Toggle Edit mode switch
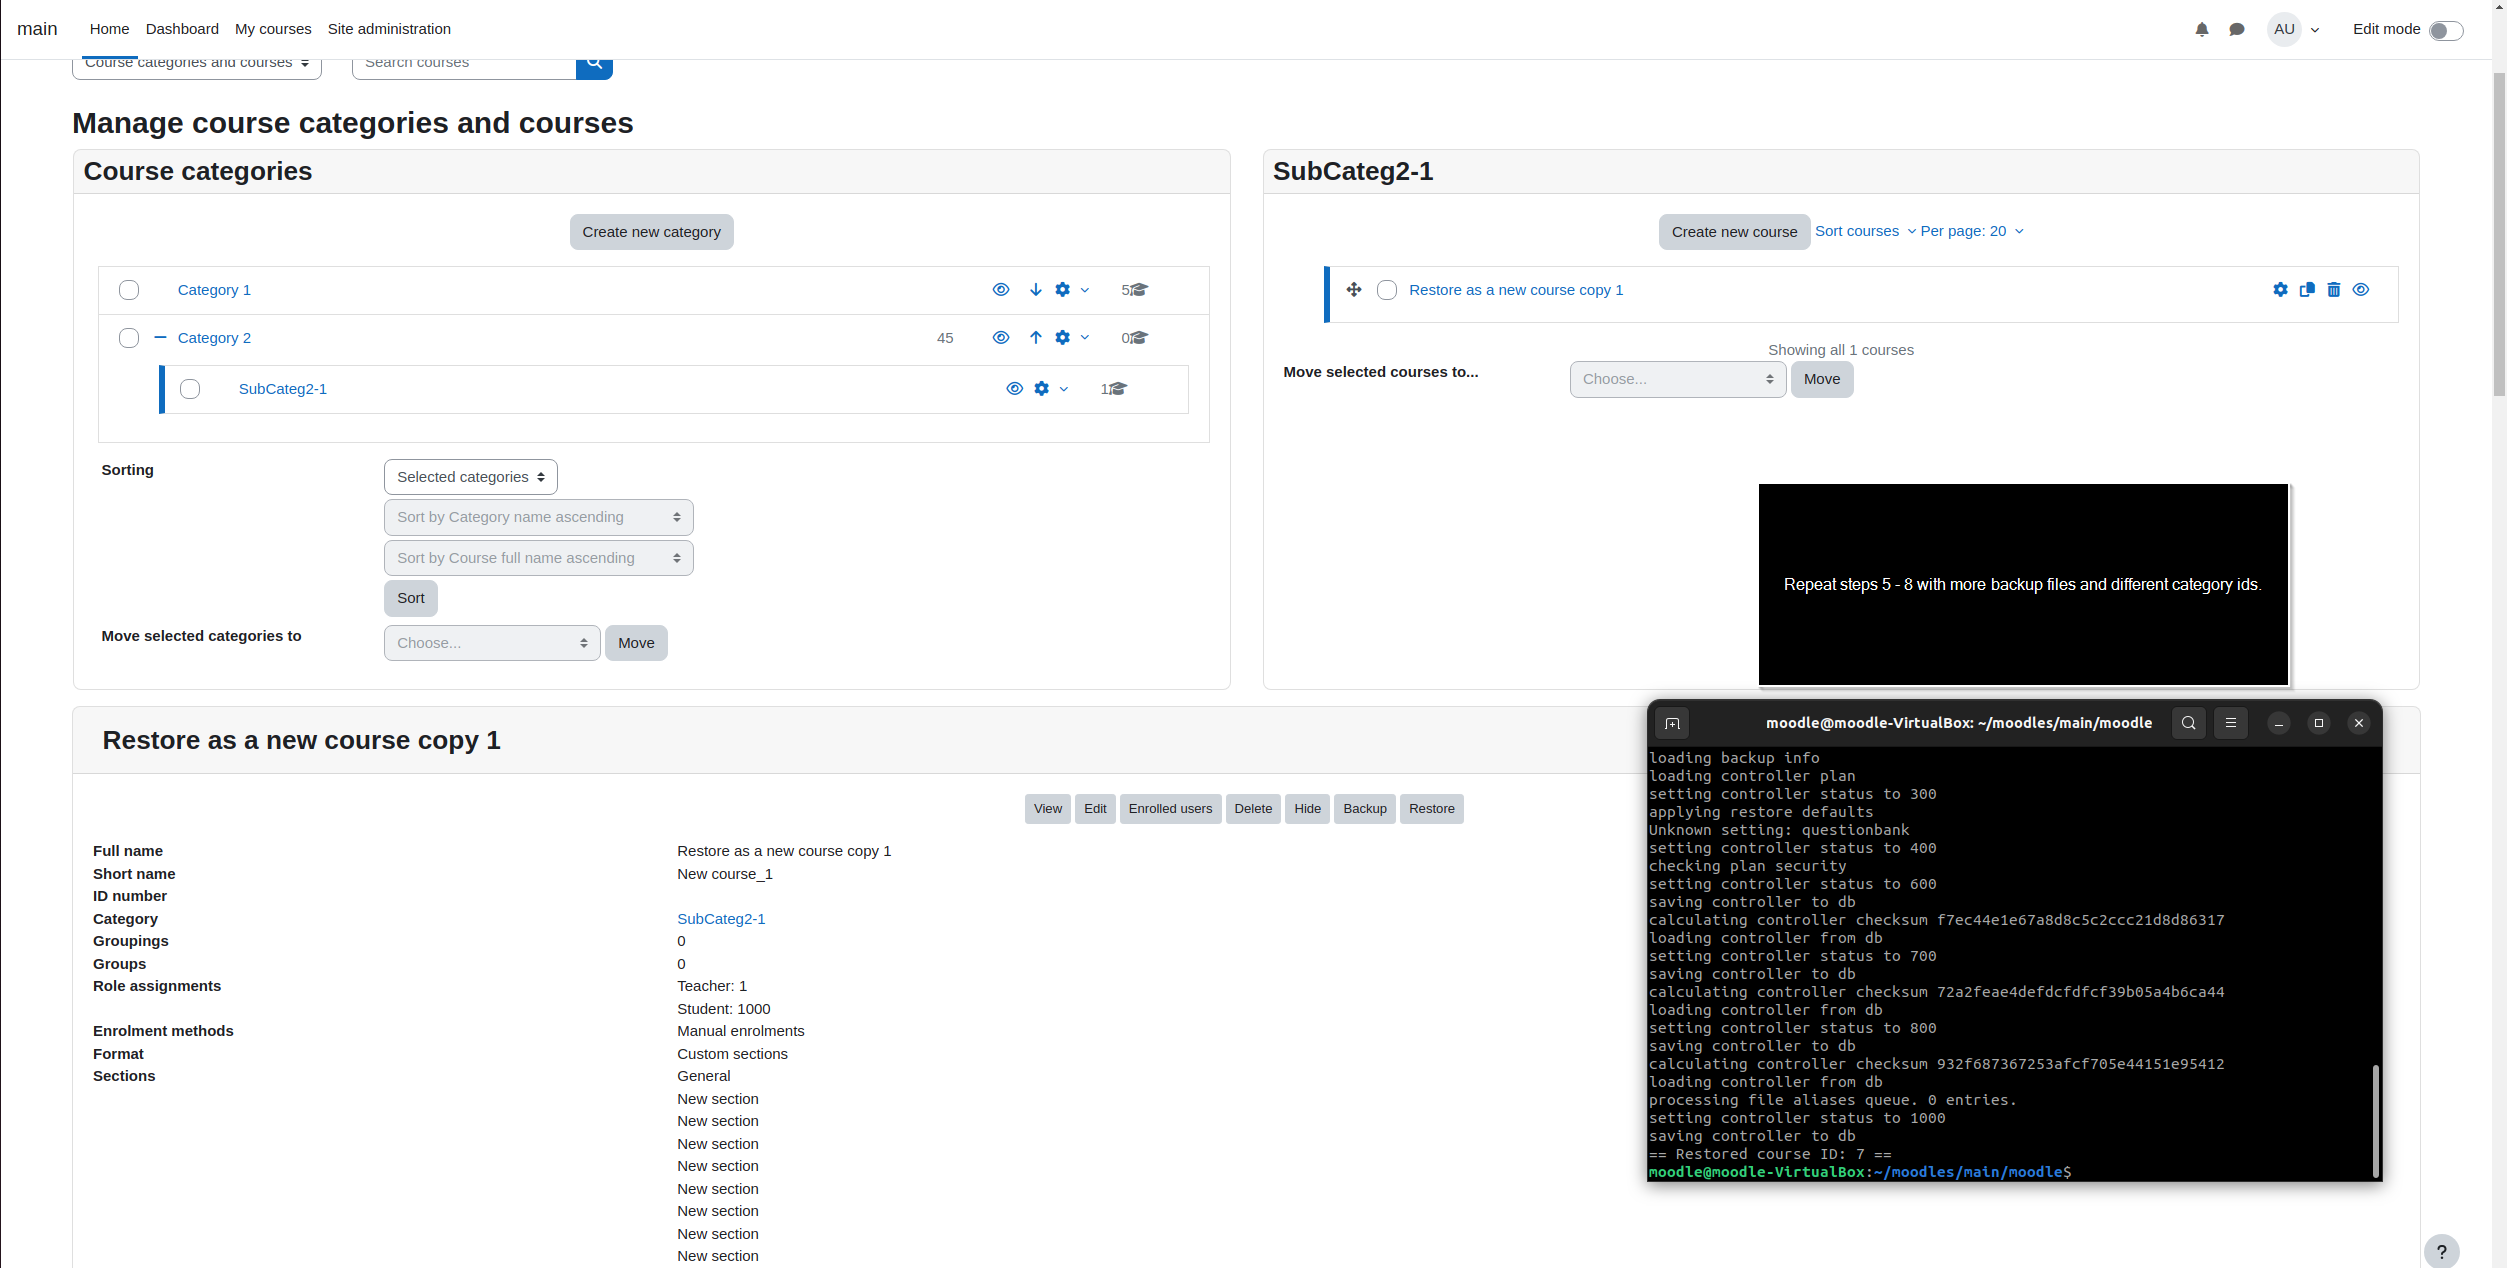The image size is (2507, 1268). coord(2446,30)
